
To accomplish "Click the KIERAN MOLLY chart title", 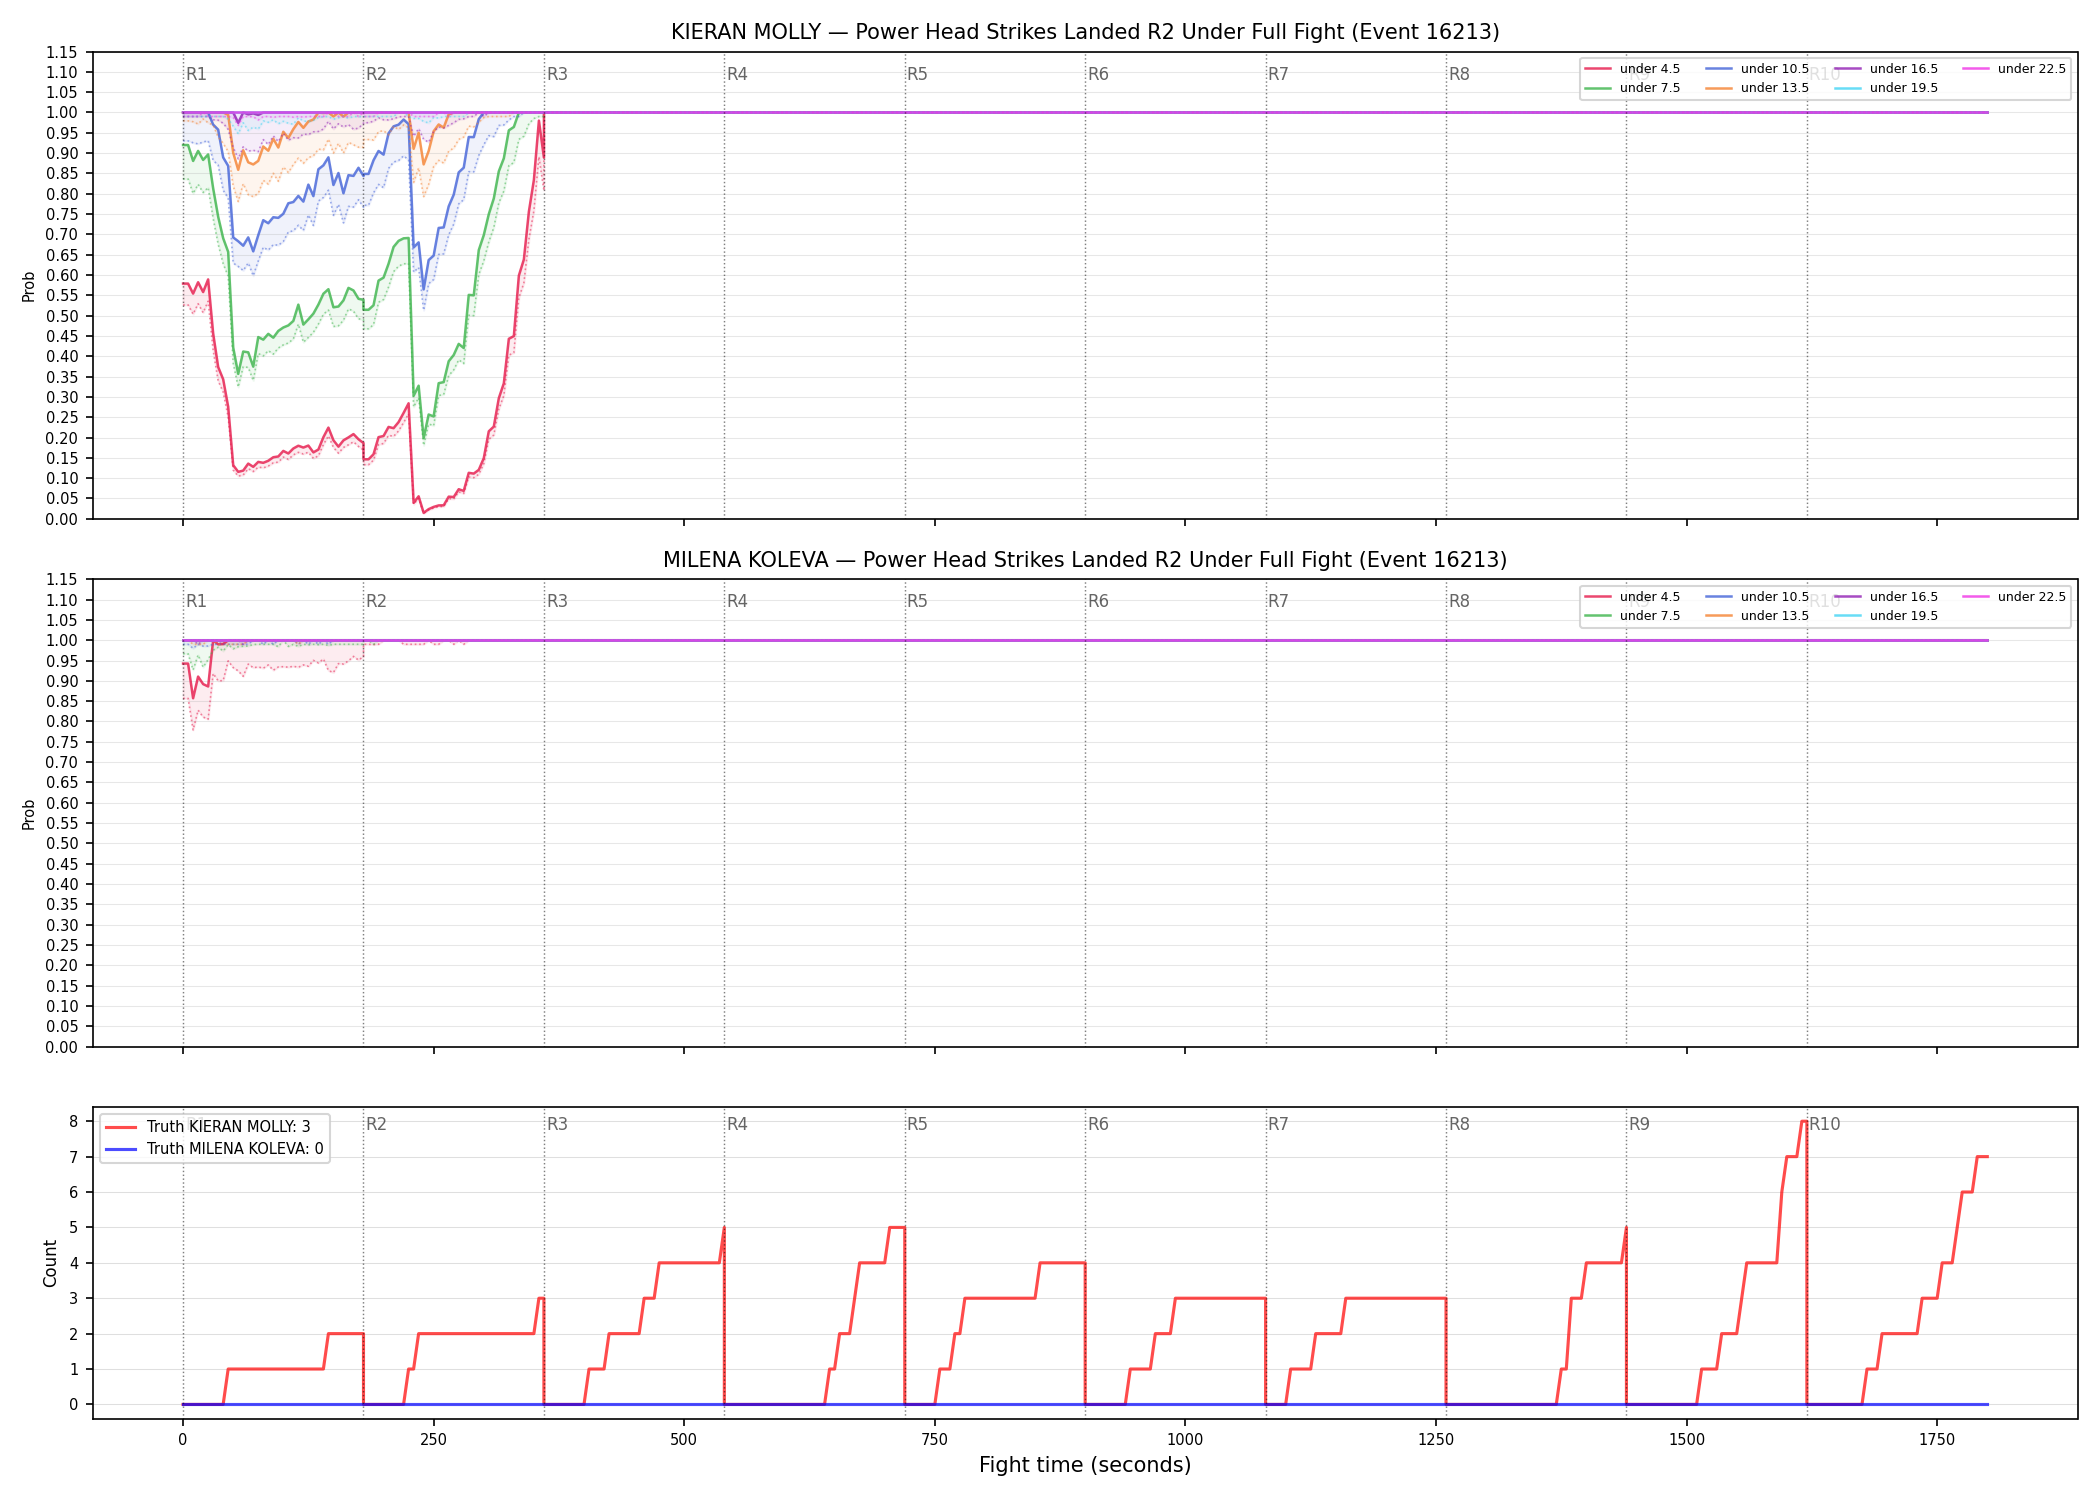I will pyautogui.click(x=1085, y=32).
